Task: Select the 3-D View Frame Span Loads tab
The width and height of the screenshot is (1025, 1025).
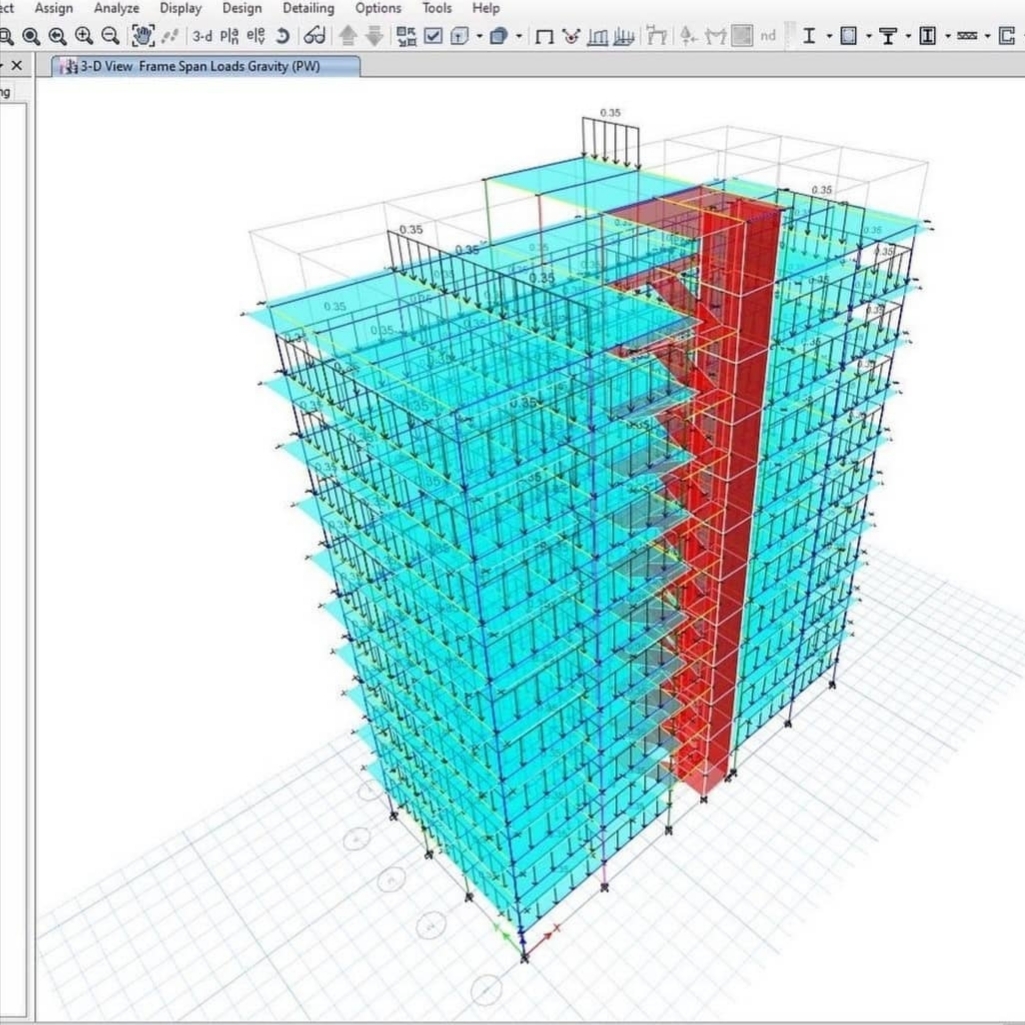Action: pyautogui.click(x=206, y=66)
